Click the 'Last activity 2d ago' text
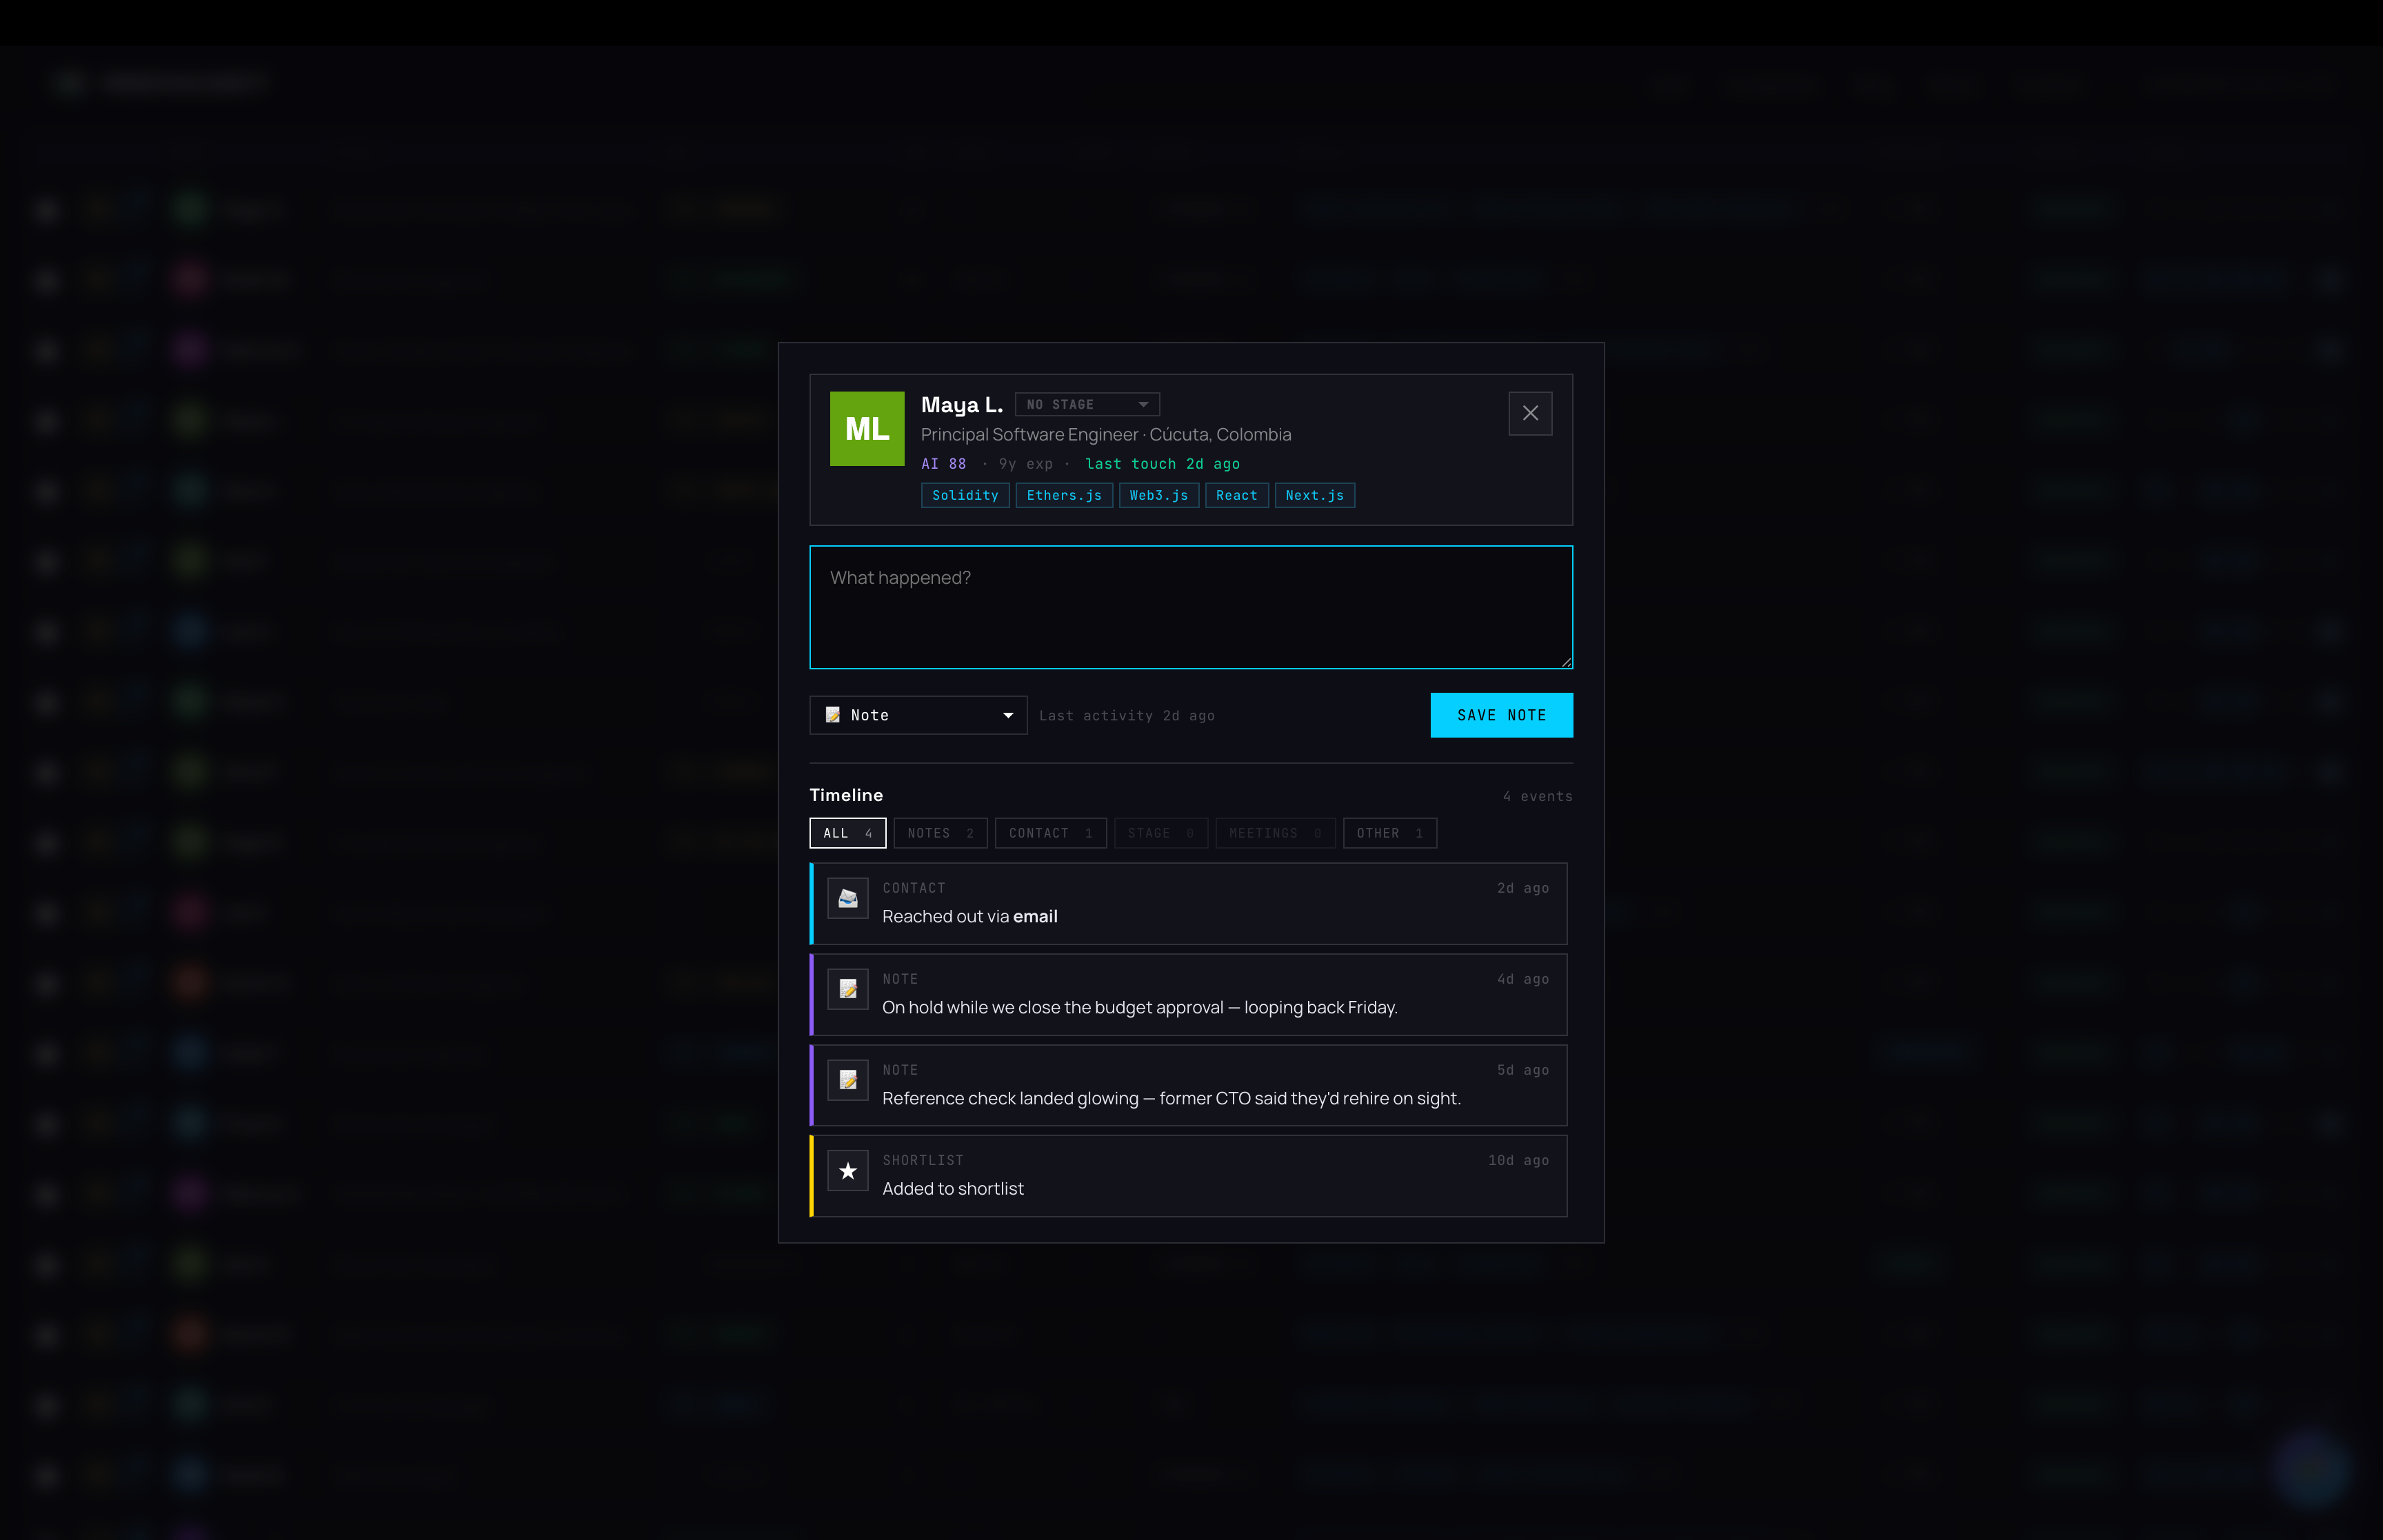The image size is (2383, 1540). tap(1127, 716)
